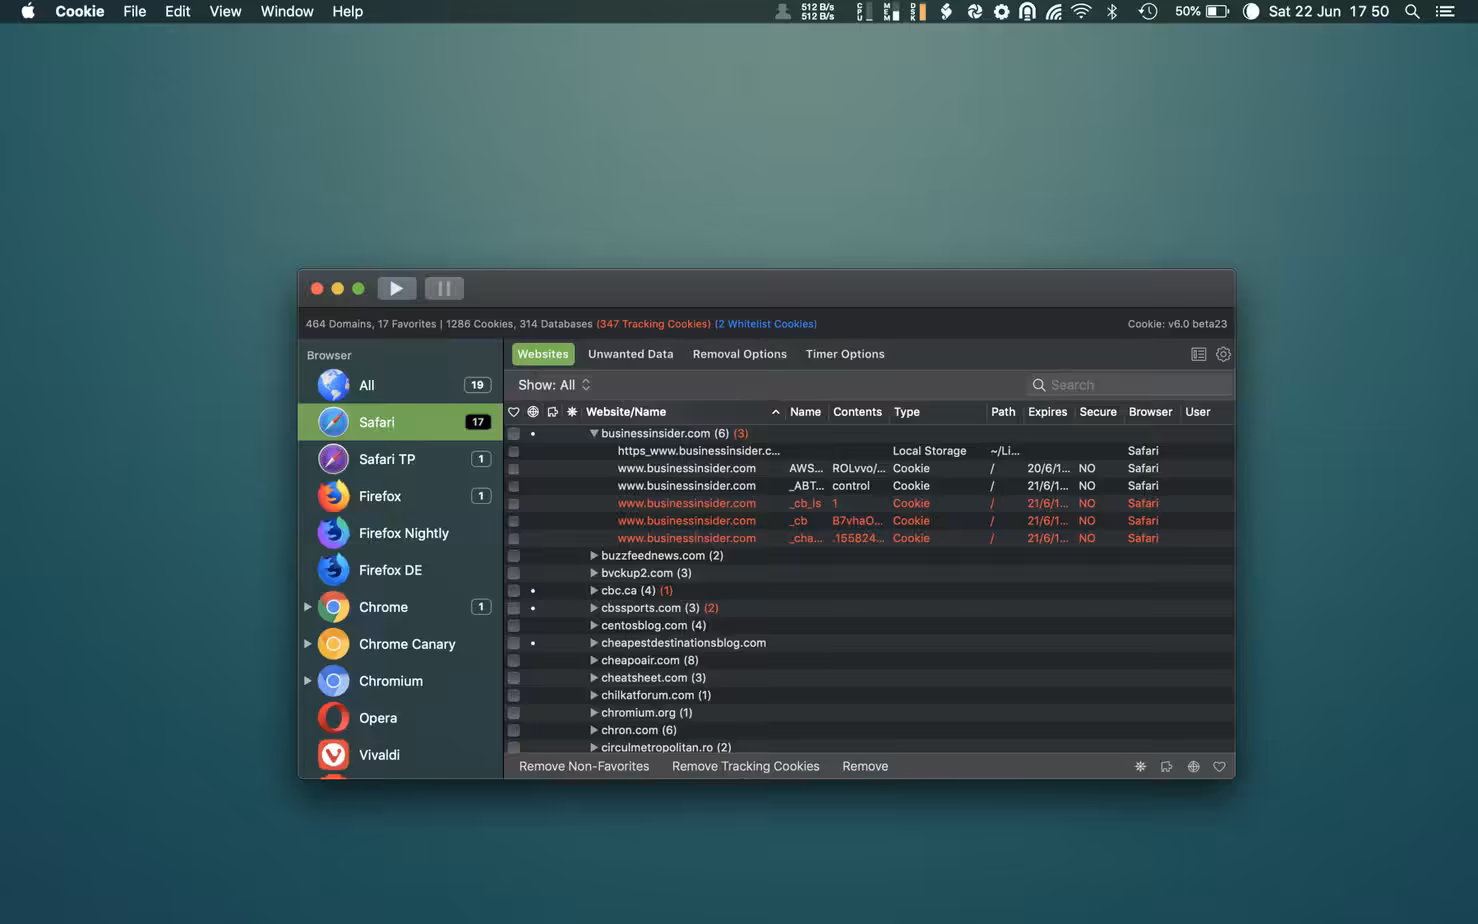Switch to the Unwanted Data tab
The height and width of the screenshot is (924, 1478).
pyautogui.click(x=631, y=354)
